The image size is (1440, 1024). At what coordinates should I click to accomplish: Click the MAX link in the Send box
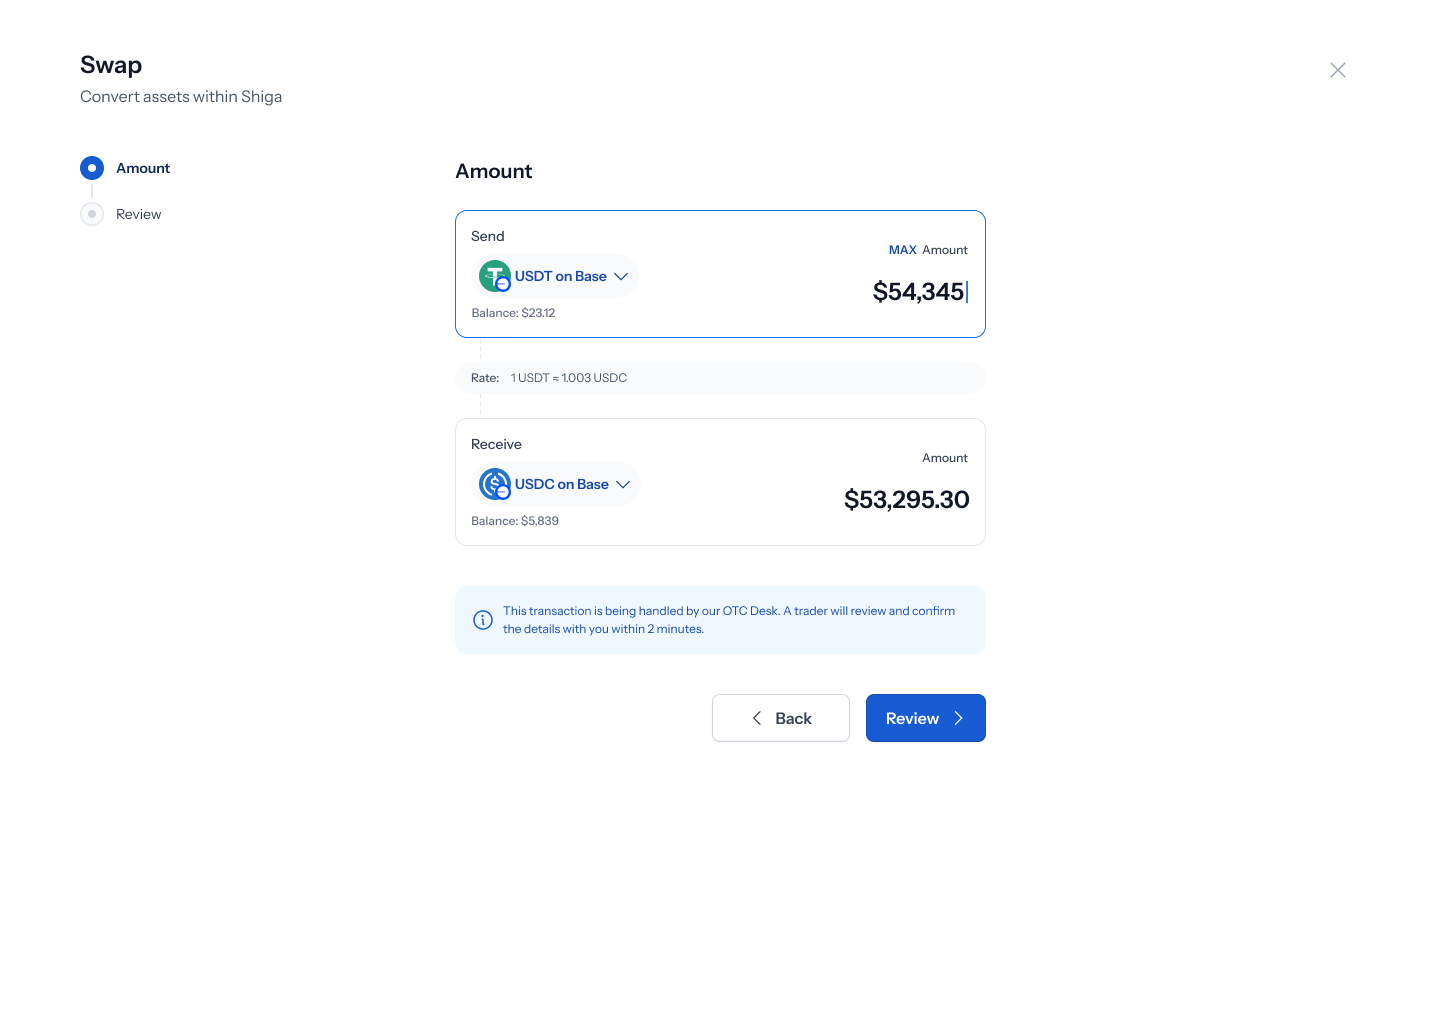coord(903,250)
